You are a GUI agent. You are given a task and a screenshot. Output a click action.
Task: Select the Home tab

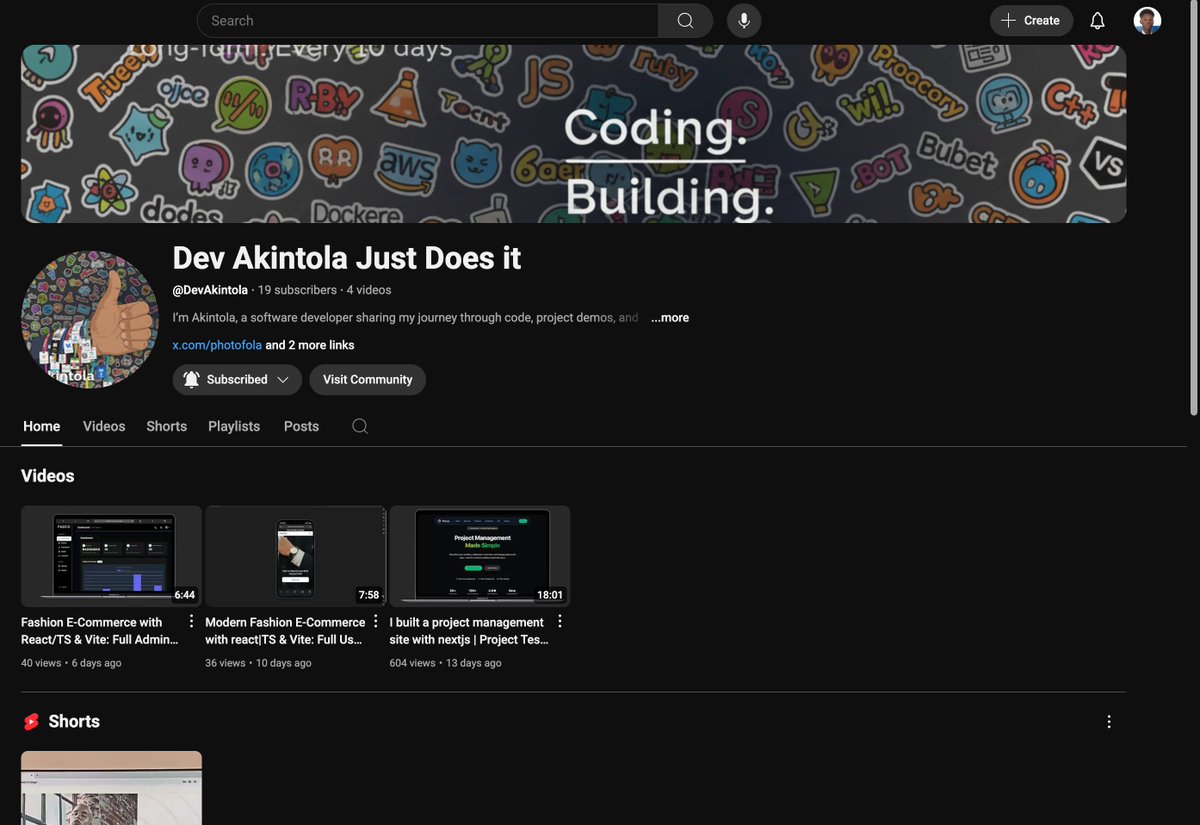coord(42,426)
